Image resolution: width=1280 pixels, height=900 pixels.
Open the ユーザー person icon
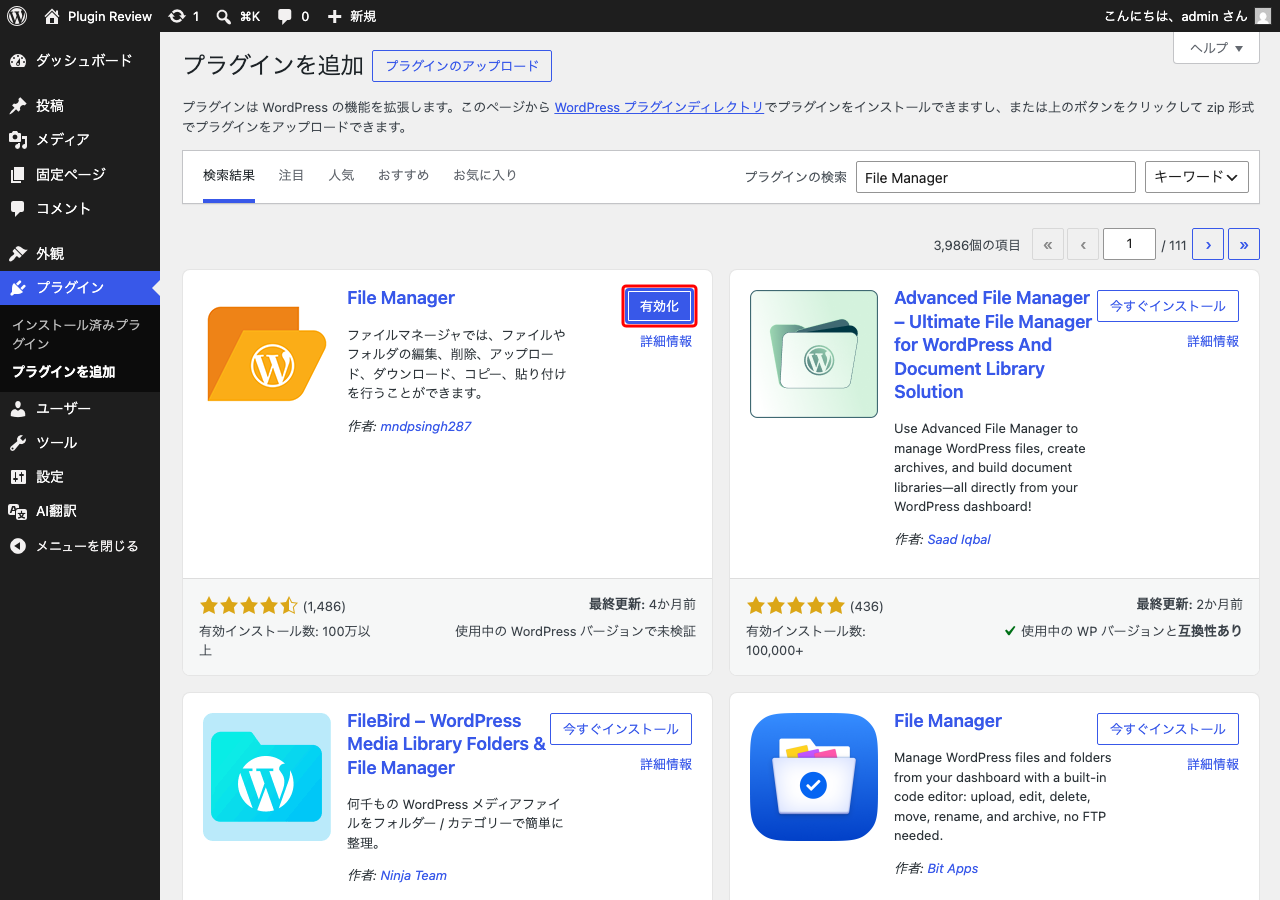(x=18, y=409)
